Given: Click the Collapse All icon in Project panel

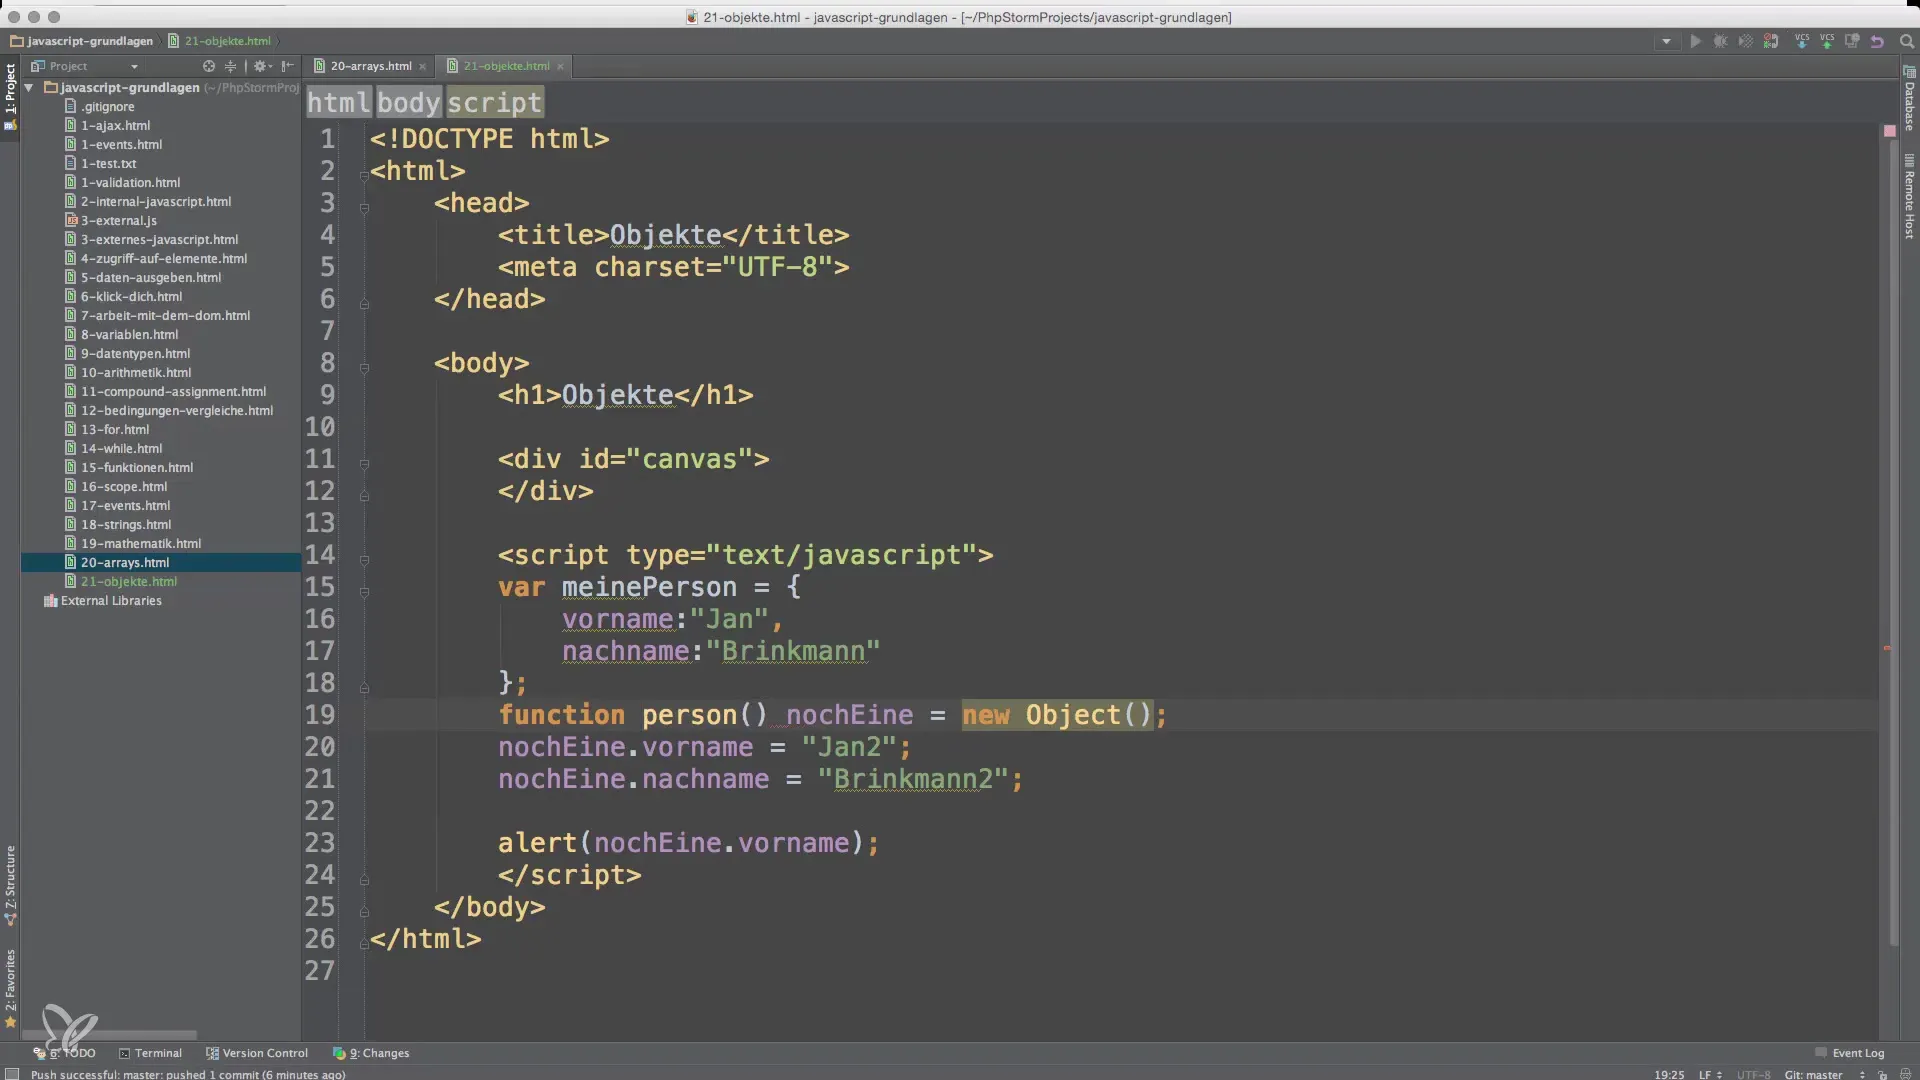Looking at the screenshot, I should pos(231,66).
